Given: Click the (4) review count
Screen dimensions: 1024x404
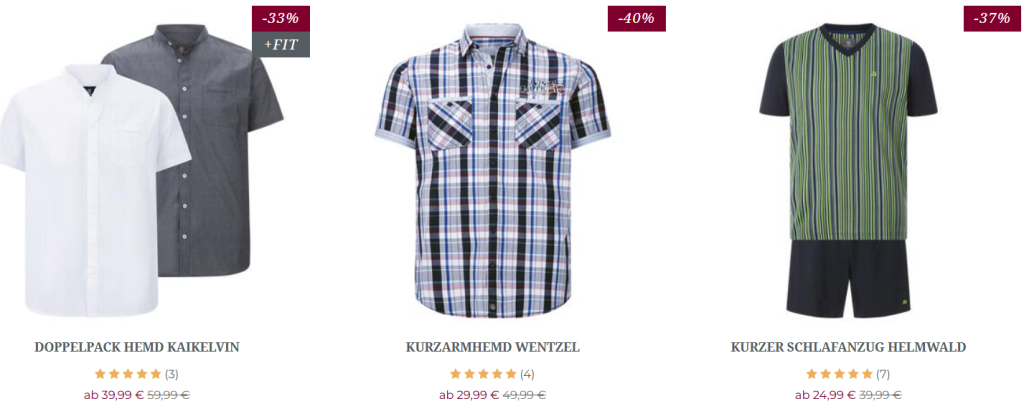Looking at the screenshot, I should point(527,375).
